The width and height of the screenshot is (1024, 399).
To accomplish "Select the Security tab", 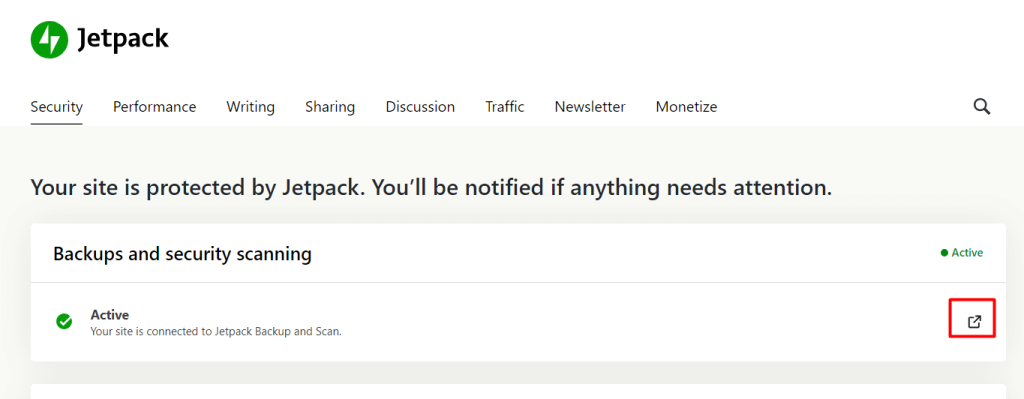I will [57, 106].
